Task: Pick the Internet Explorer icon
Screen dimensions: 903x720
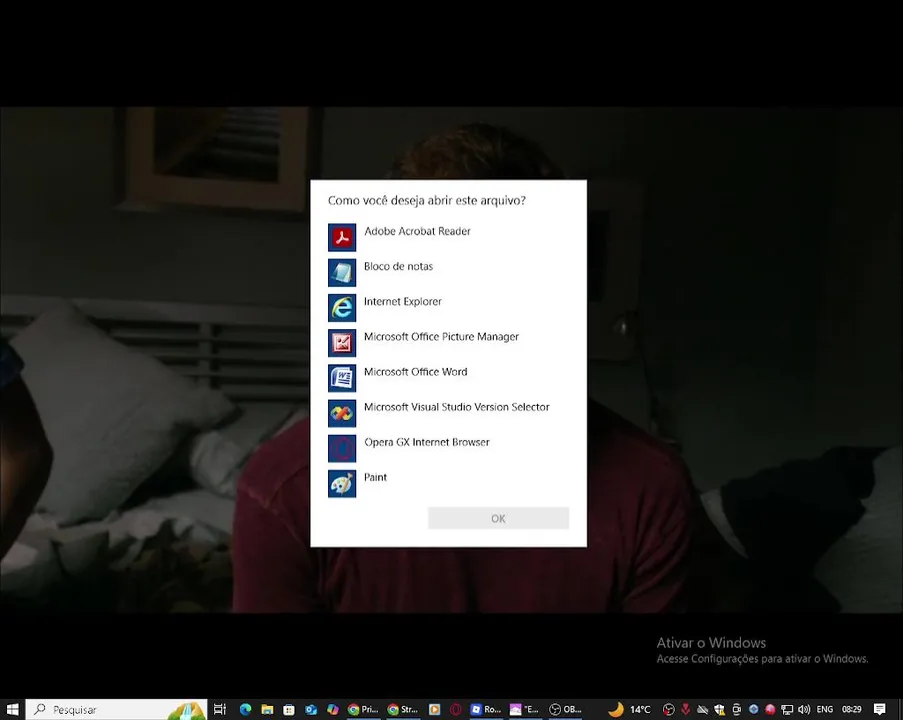Action: (342, 308)
